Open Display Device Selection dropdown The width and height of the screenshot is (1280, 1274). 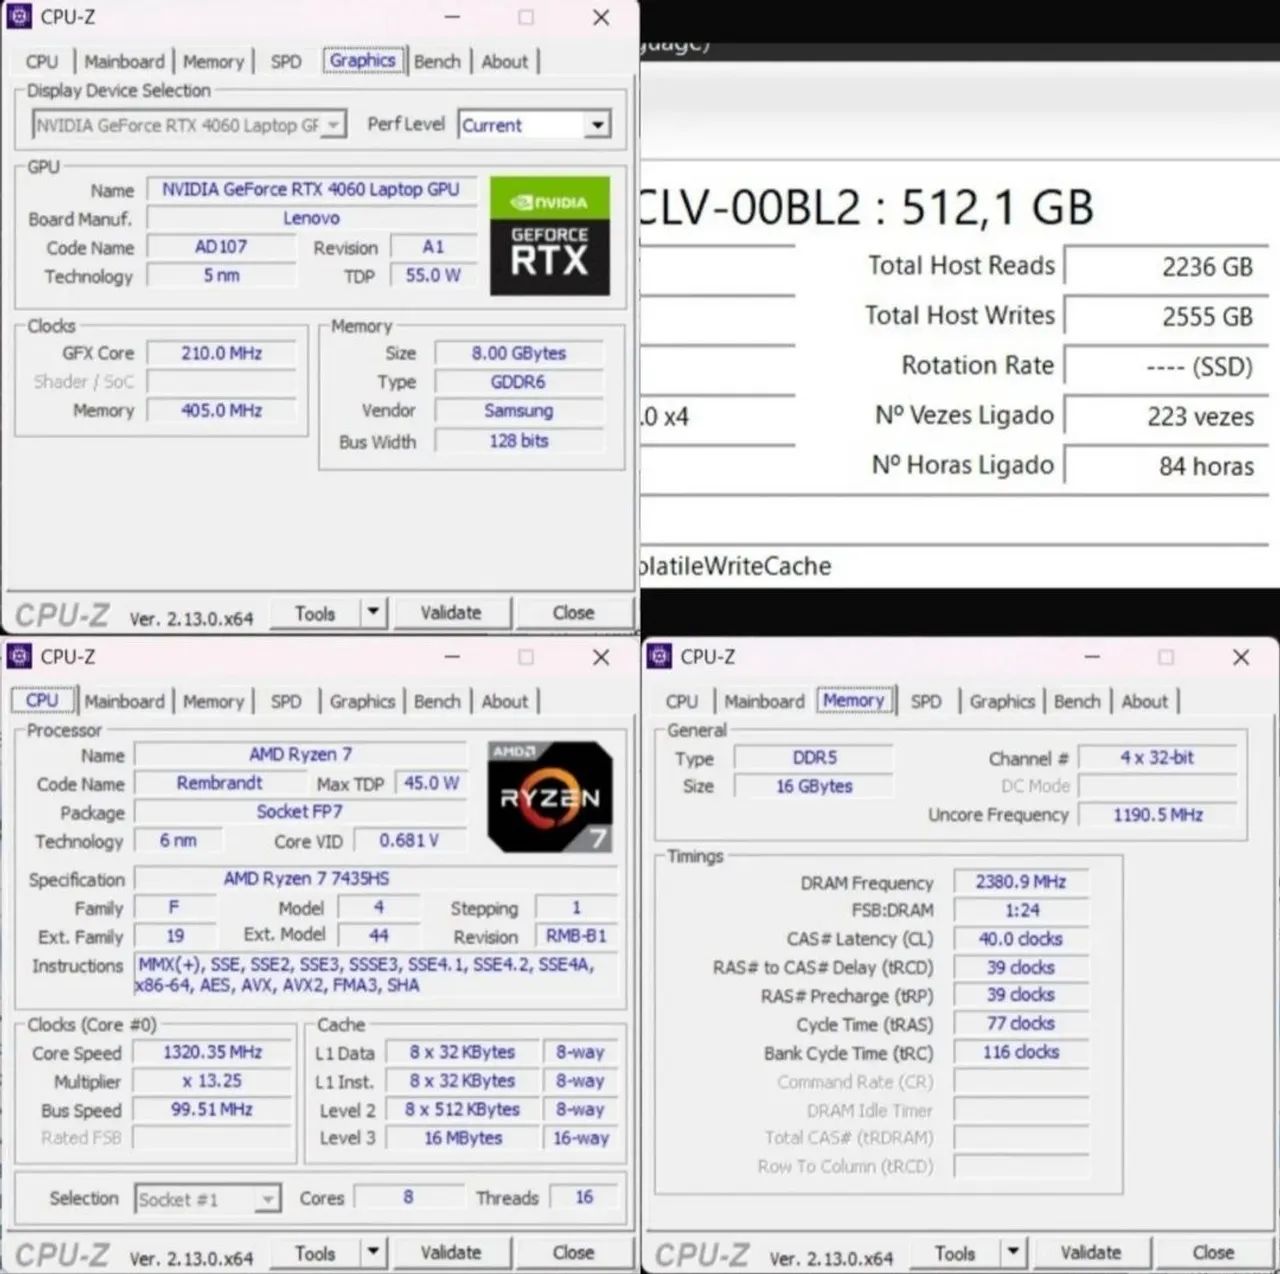pos(189,125)
